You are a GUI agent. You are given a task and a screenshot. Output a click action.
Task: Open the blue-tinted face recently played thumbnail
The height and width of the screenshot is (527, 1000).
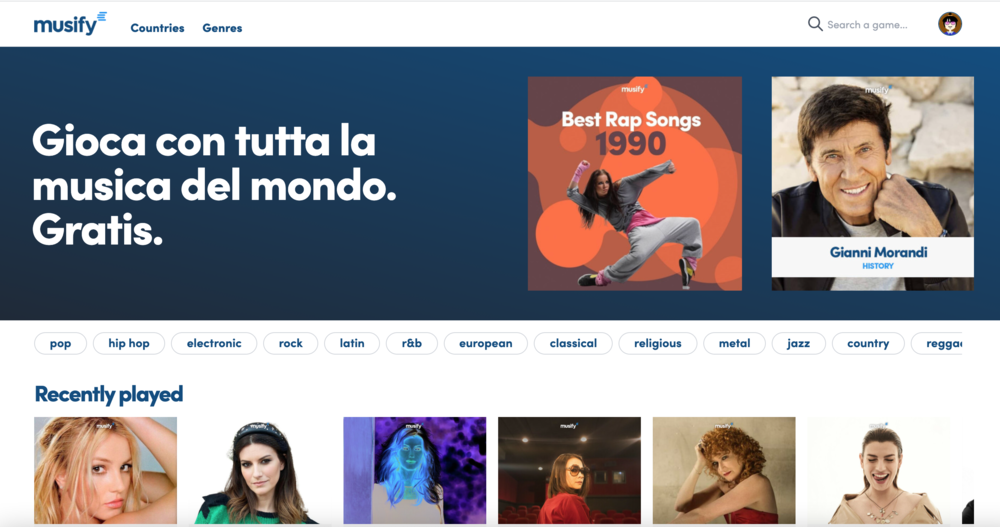[415, 471]
